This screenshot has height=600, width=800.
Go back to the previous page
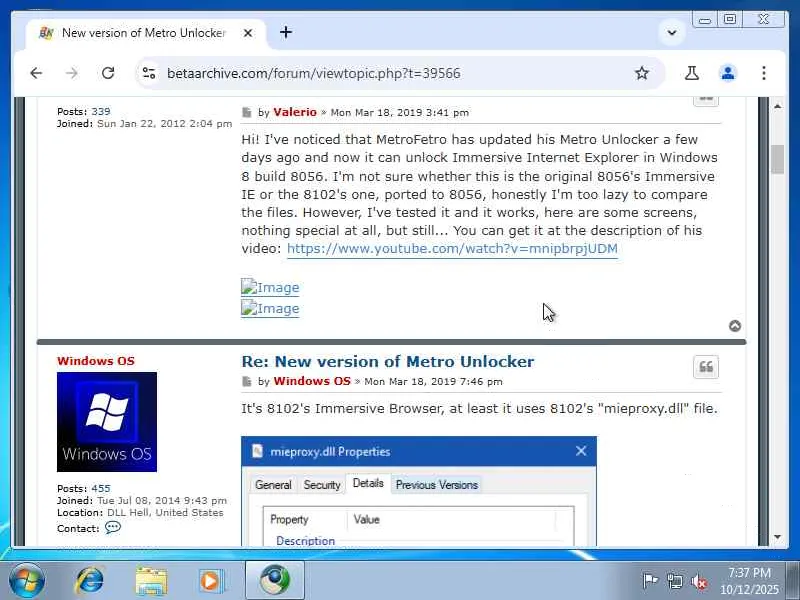(36, 73)
